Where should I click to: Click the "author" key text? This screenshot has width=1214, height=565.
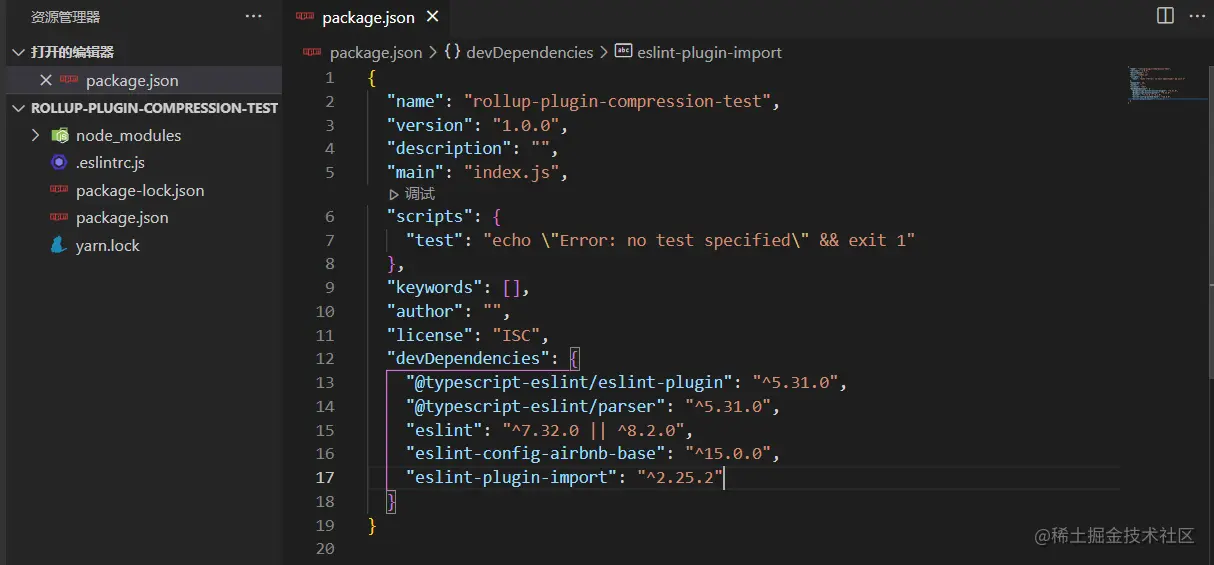[426, 311]
